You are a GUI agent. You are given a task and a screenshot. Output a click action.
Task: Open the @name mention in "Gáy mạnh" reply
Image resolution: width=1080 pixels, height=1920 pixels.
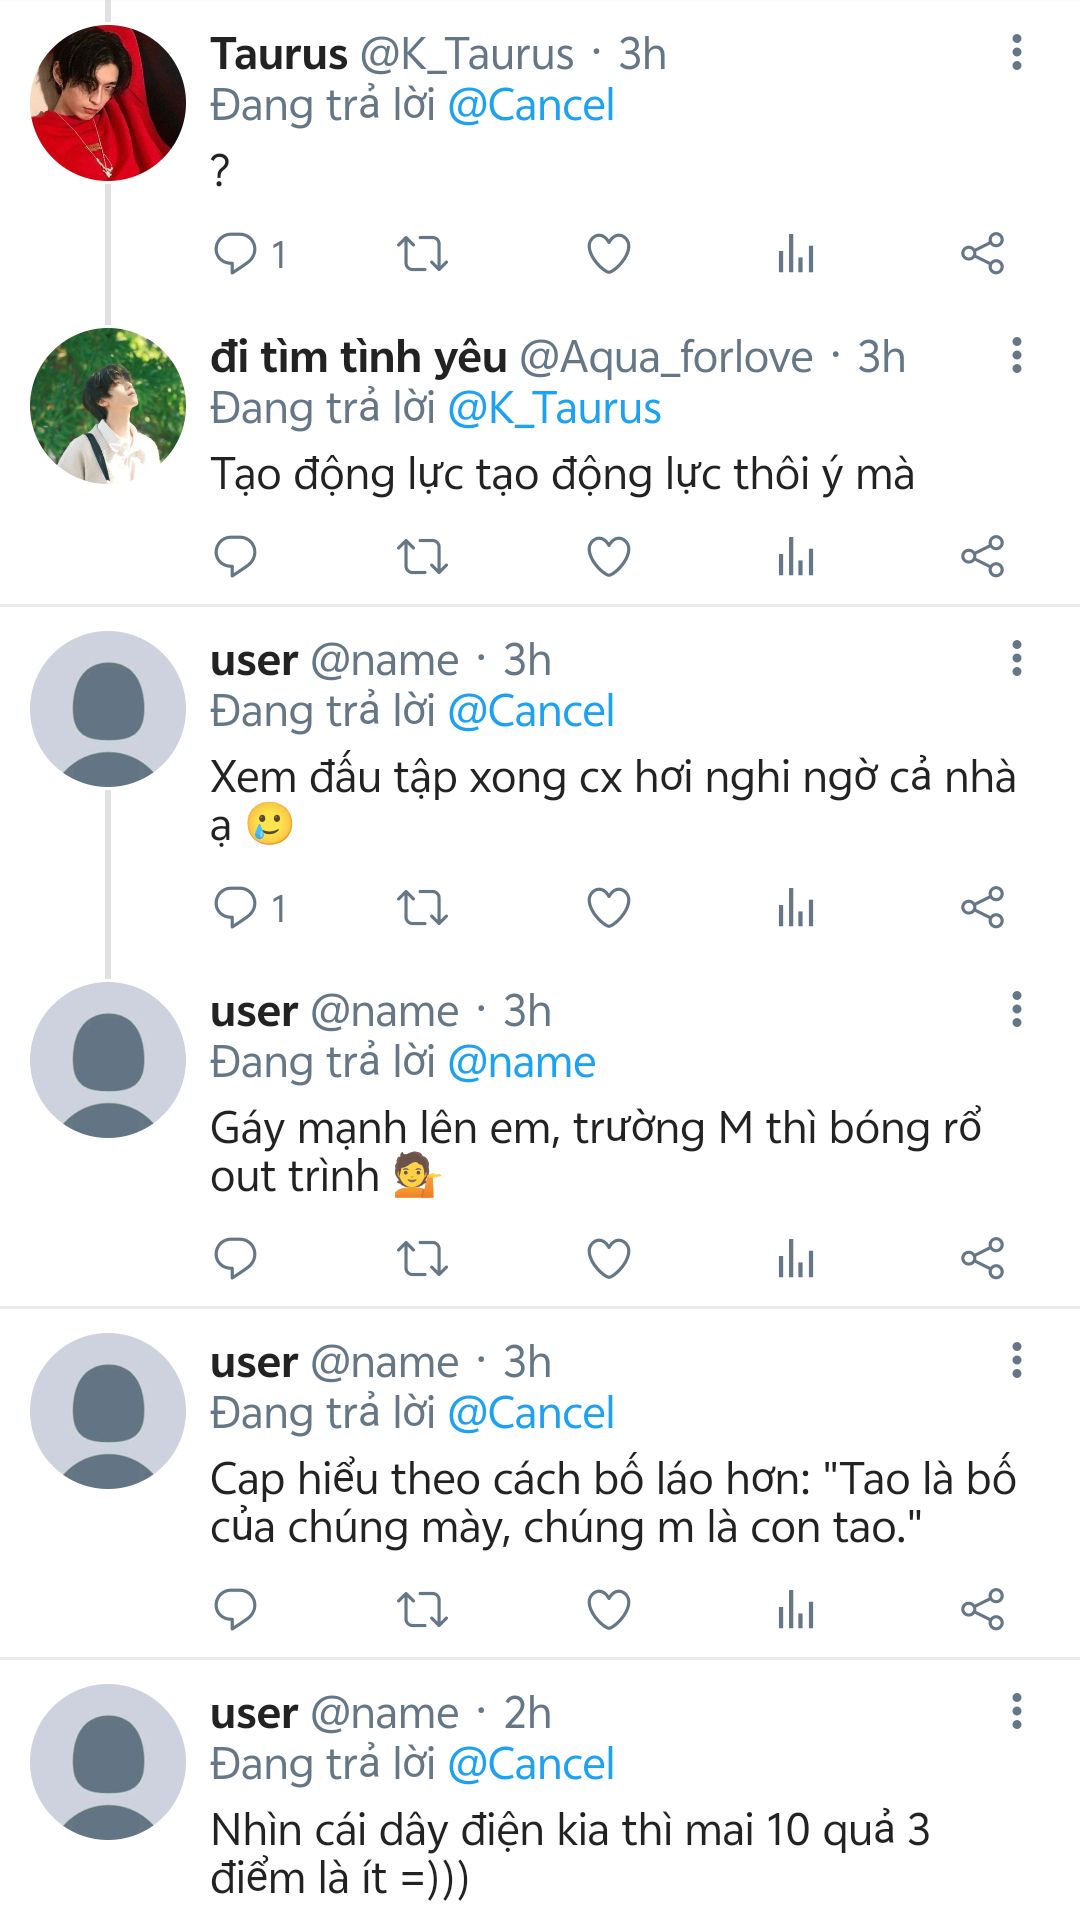521,1063
